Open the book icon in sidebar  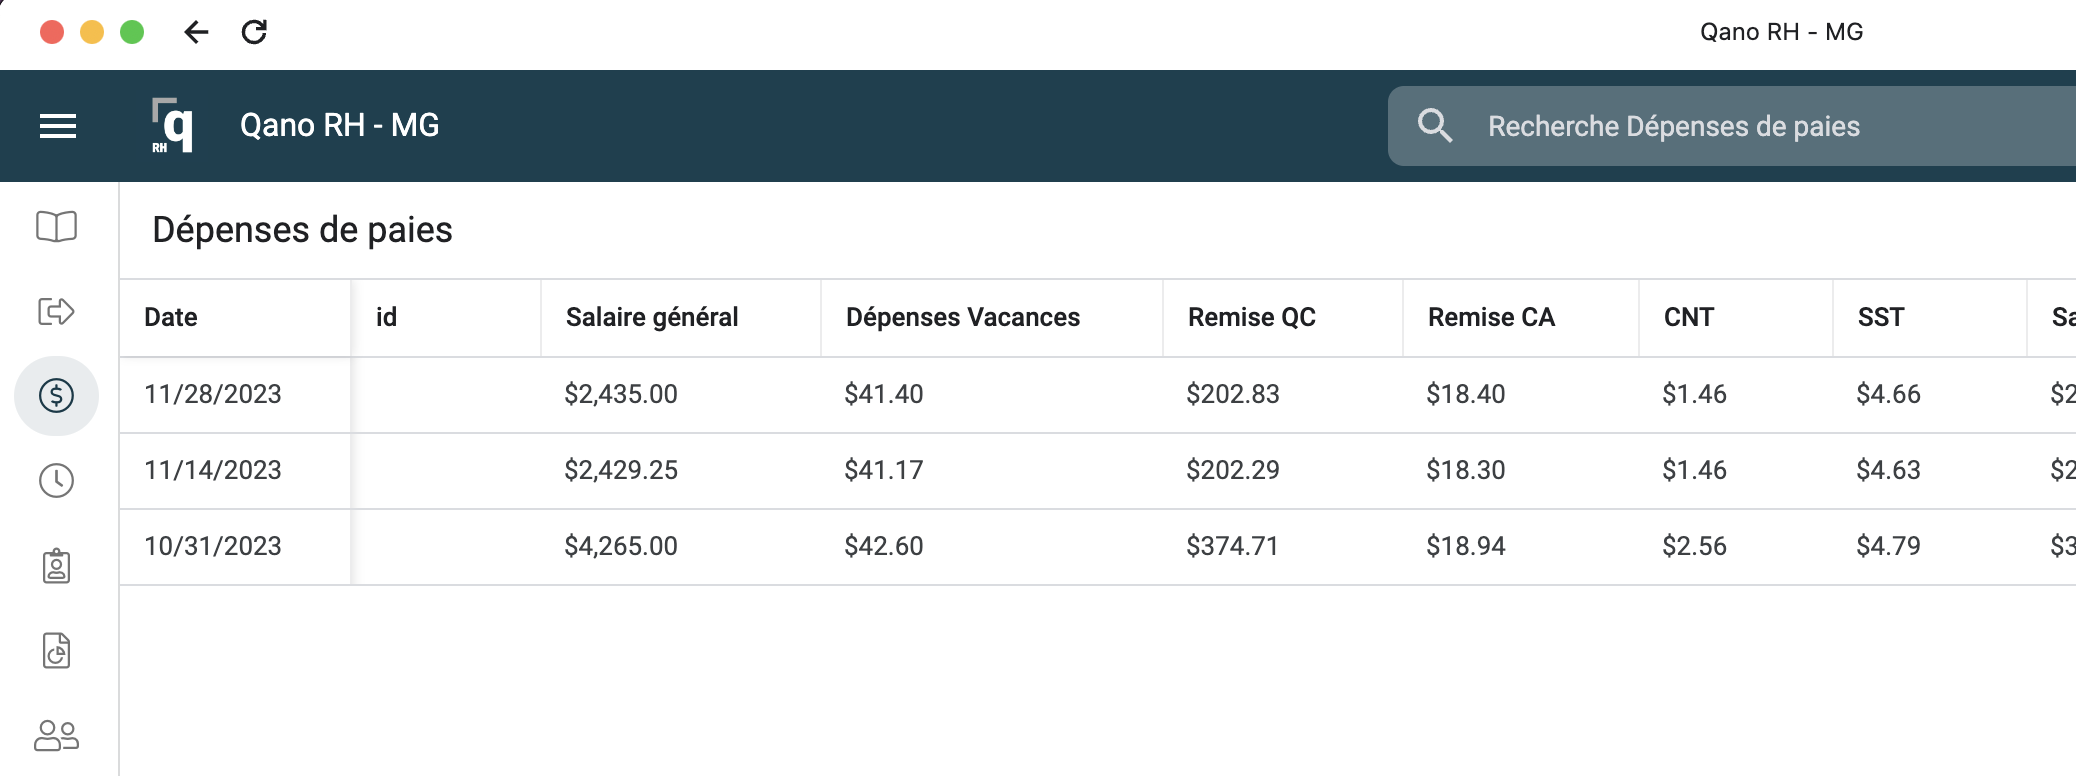[x=56, y=227]
